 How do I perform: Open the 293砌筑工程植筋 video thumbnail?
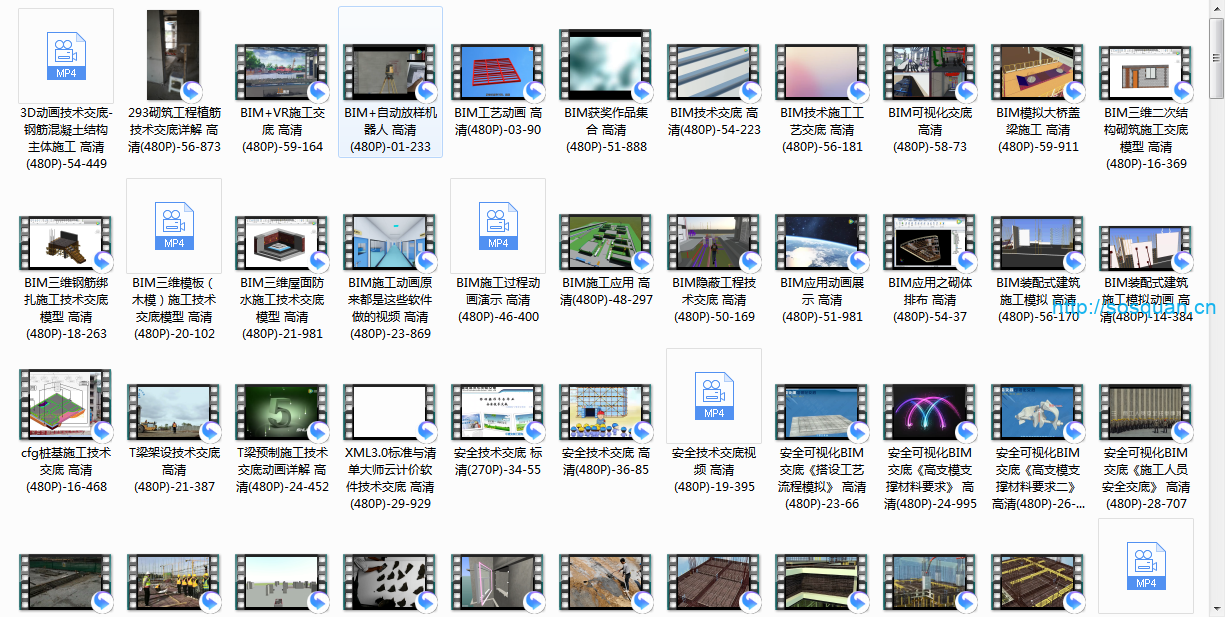pos(173,56)
